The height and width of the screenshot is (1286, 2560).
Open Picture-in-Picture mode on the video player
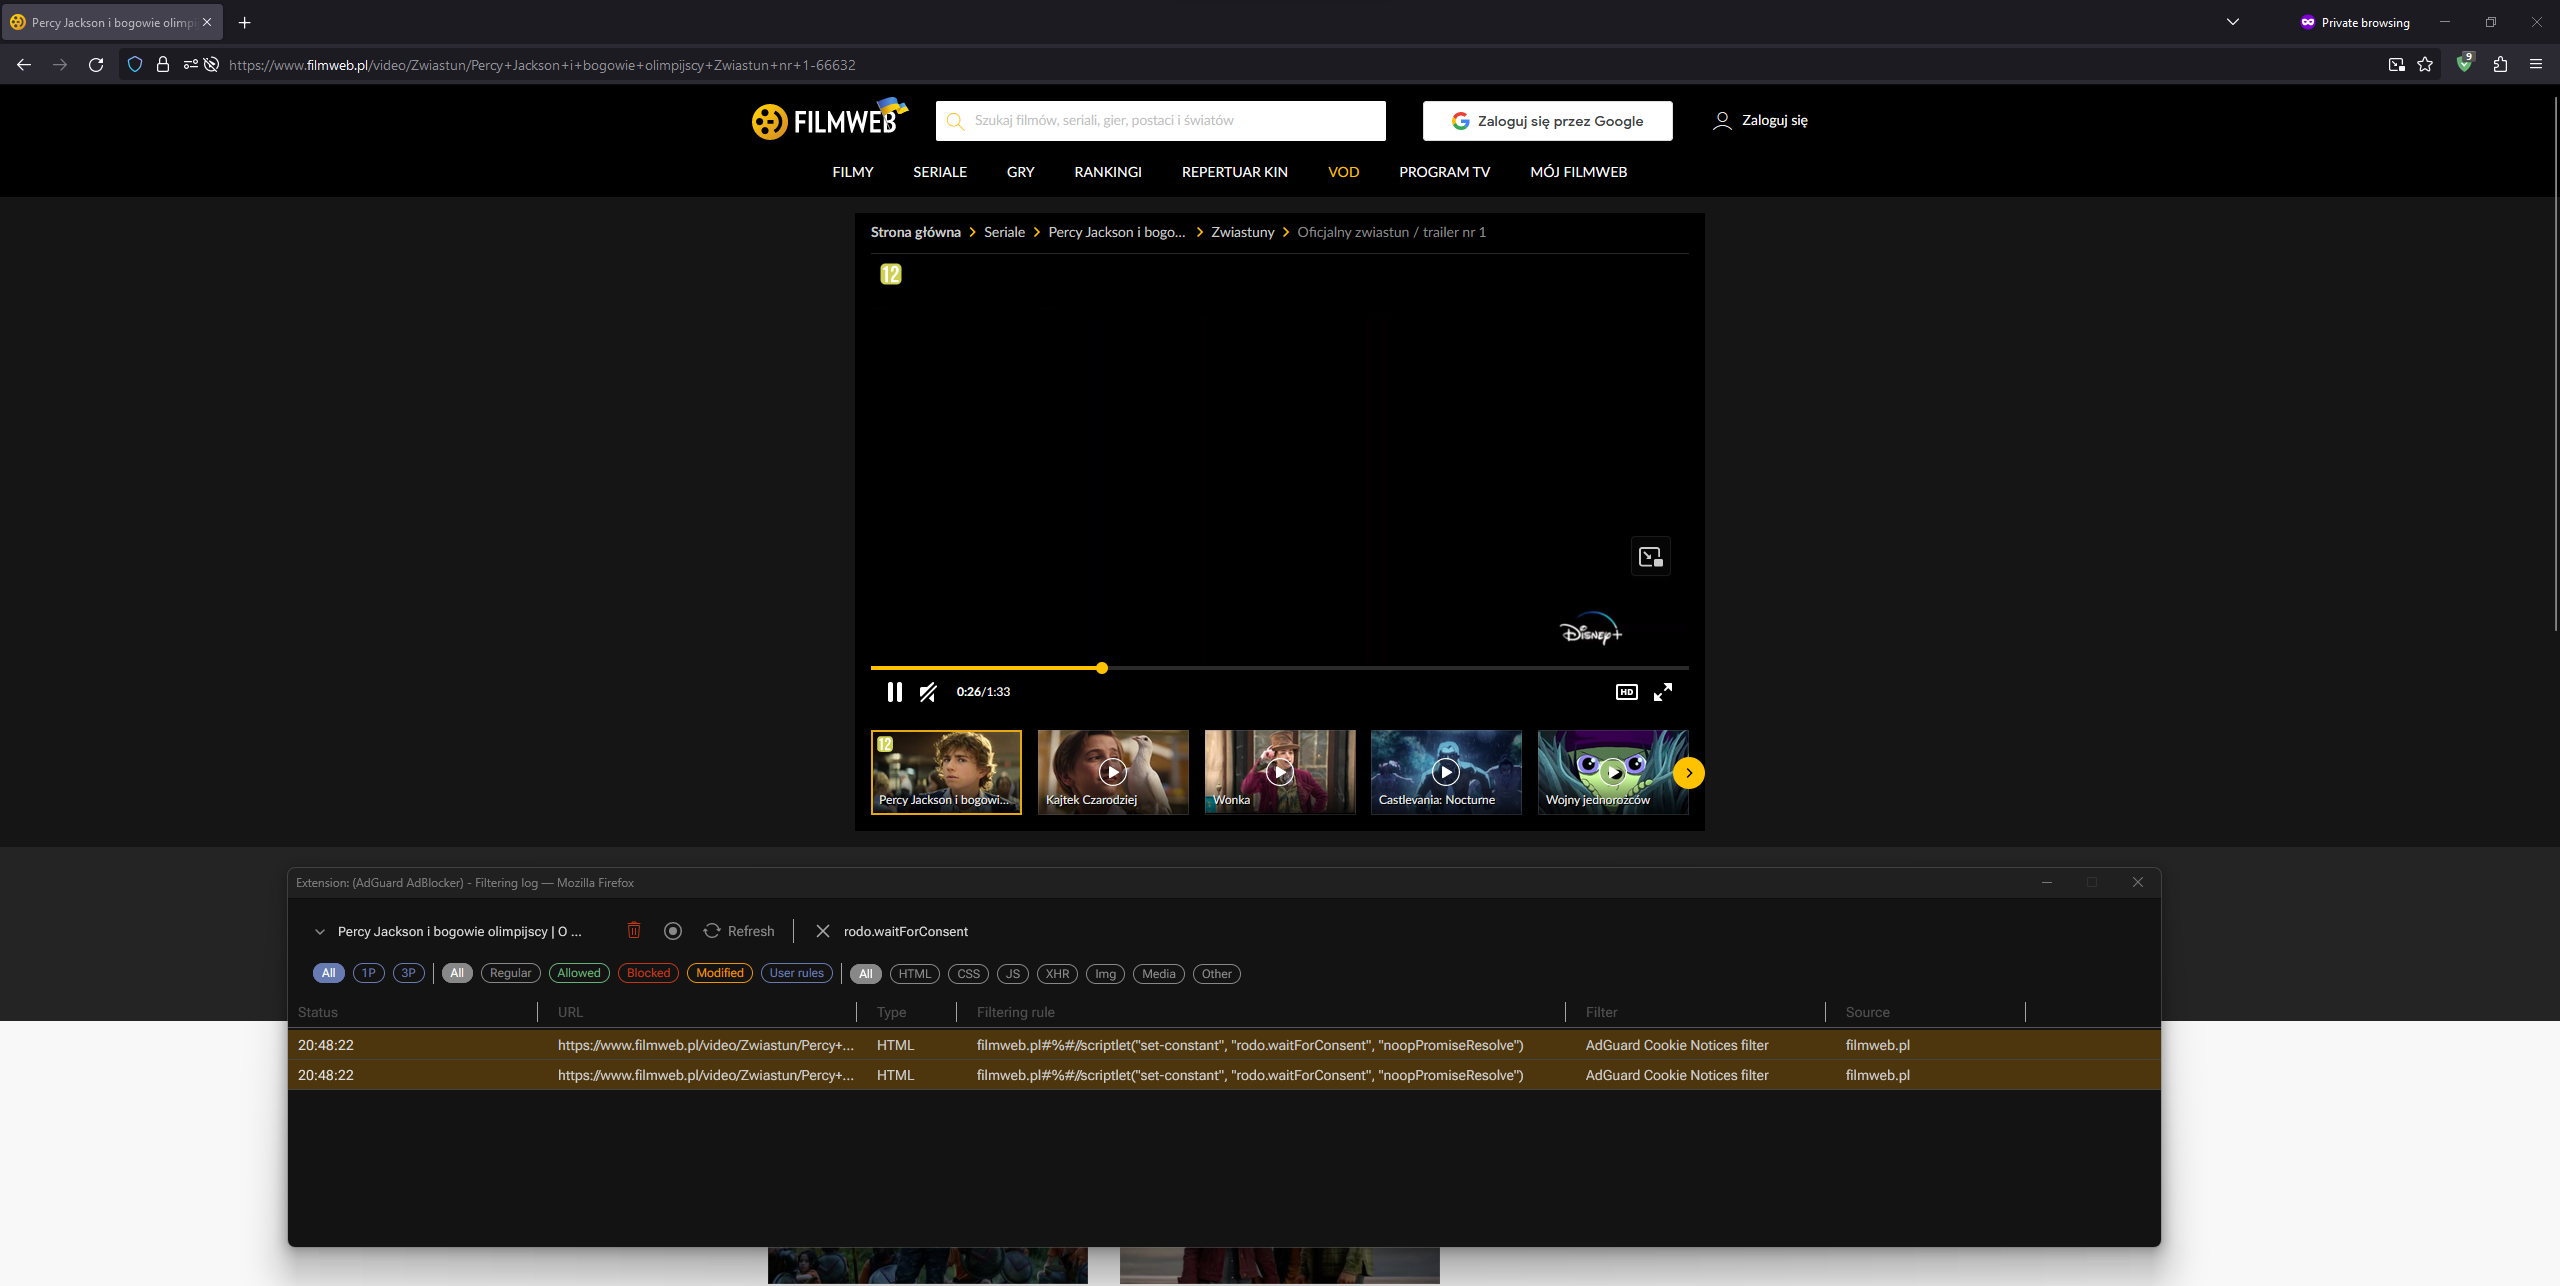pos(1650,557)
